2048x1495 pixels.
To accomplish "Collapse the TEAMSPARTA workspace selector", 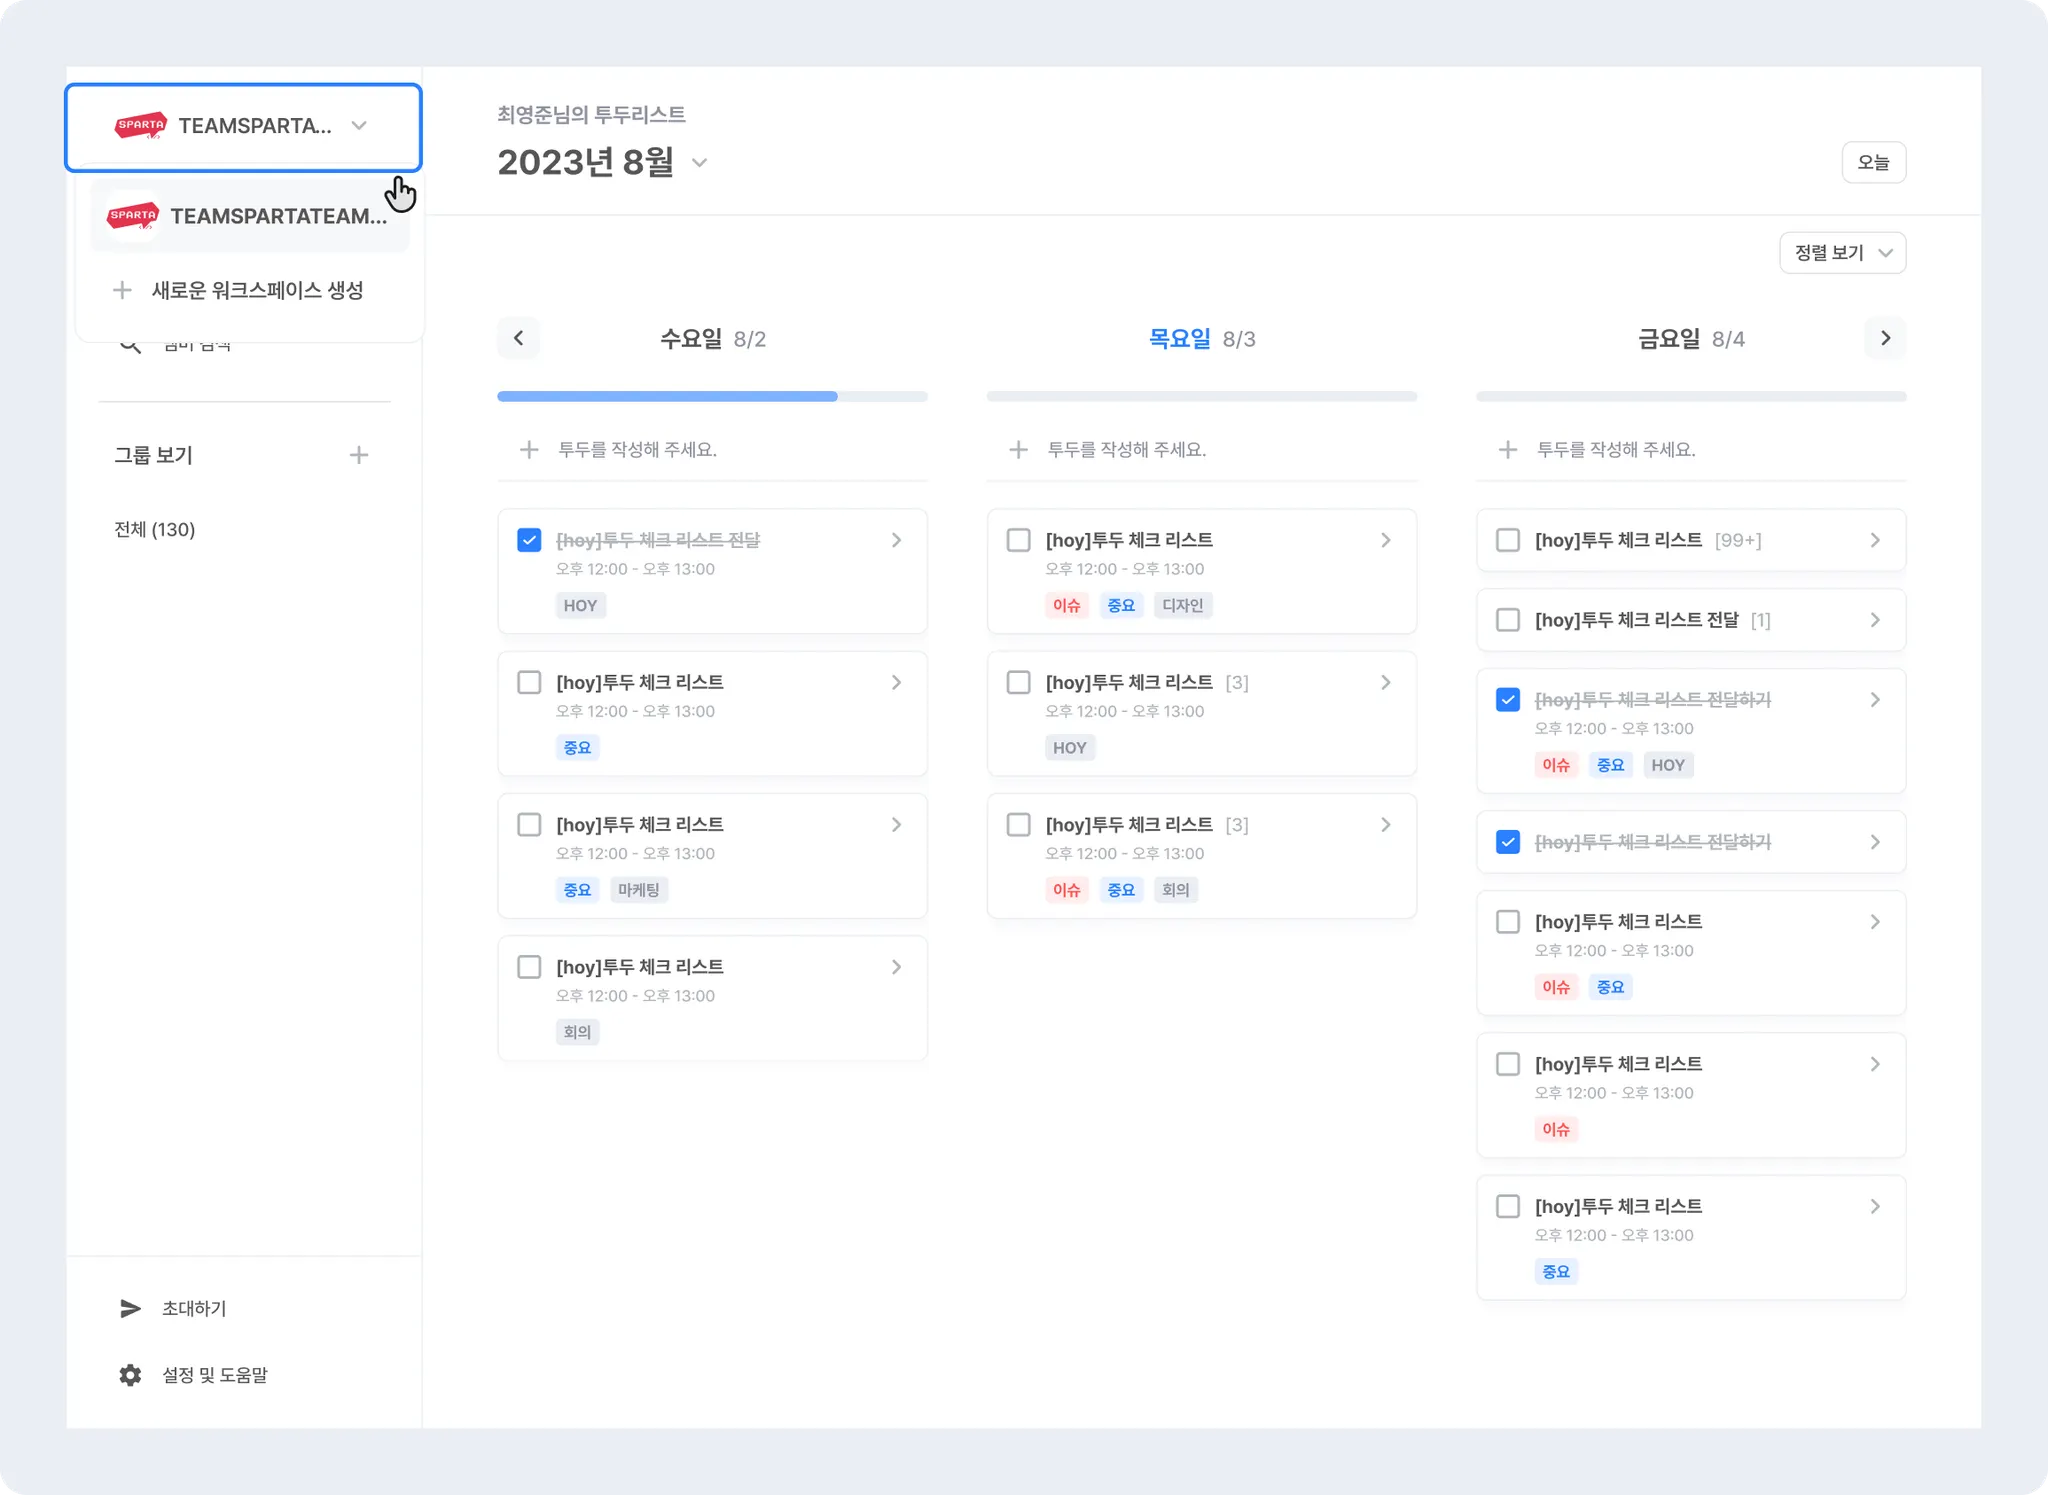I will (x=359, y=126).
